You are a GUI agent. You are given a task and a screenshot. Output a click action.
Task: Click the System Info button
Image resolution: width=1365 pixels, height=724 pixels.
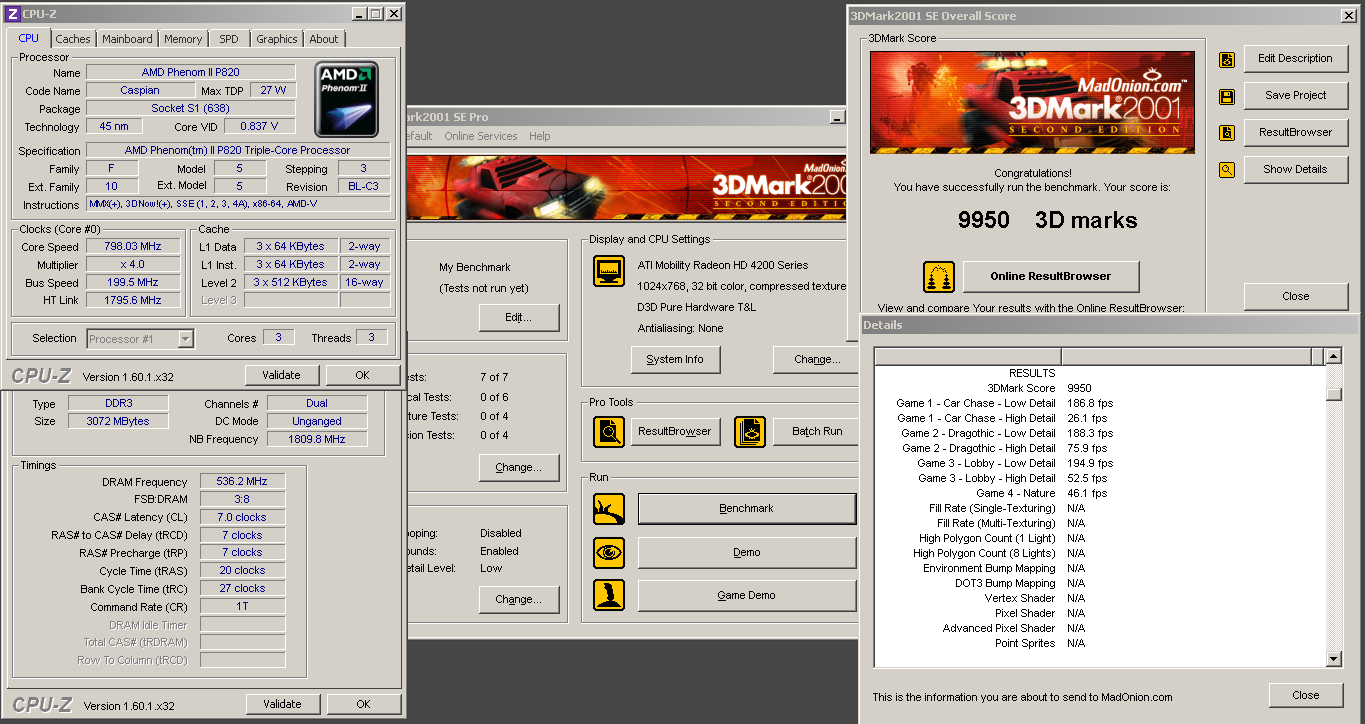[675, 359]
